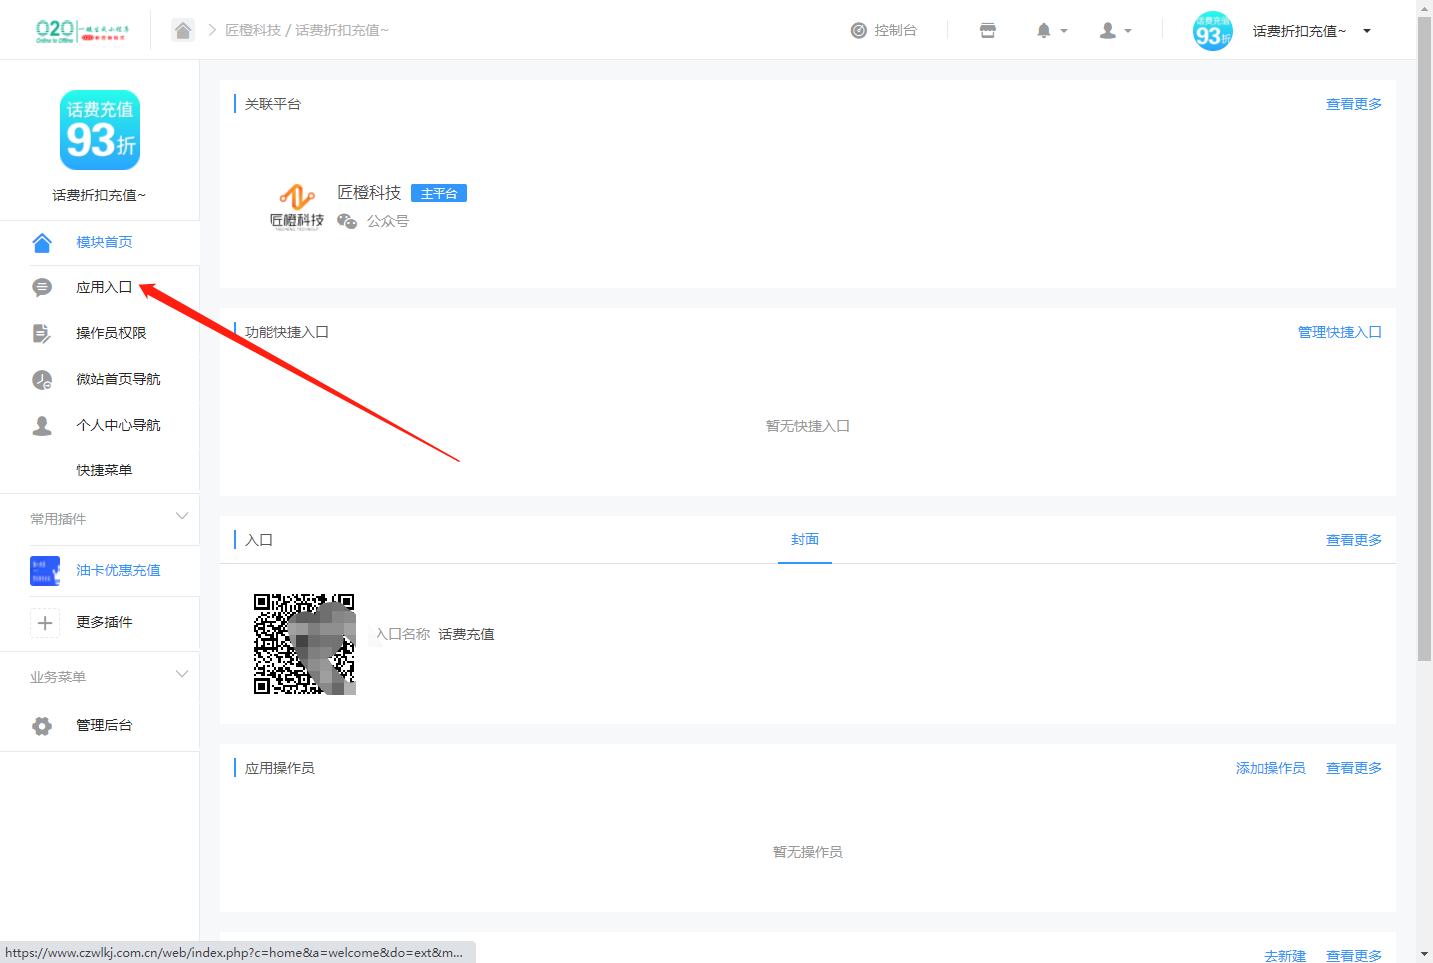Click 添加操作员 link
This screenshot has height=963, width=1433.
[1271, 768]
